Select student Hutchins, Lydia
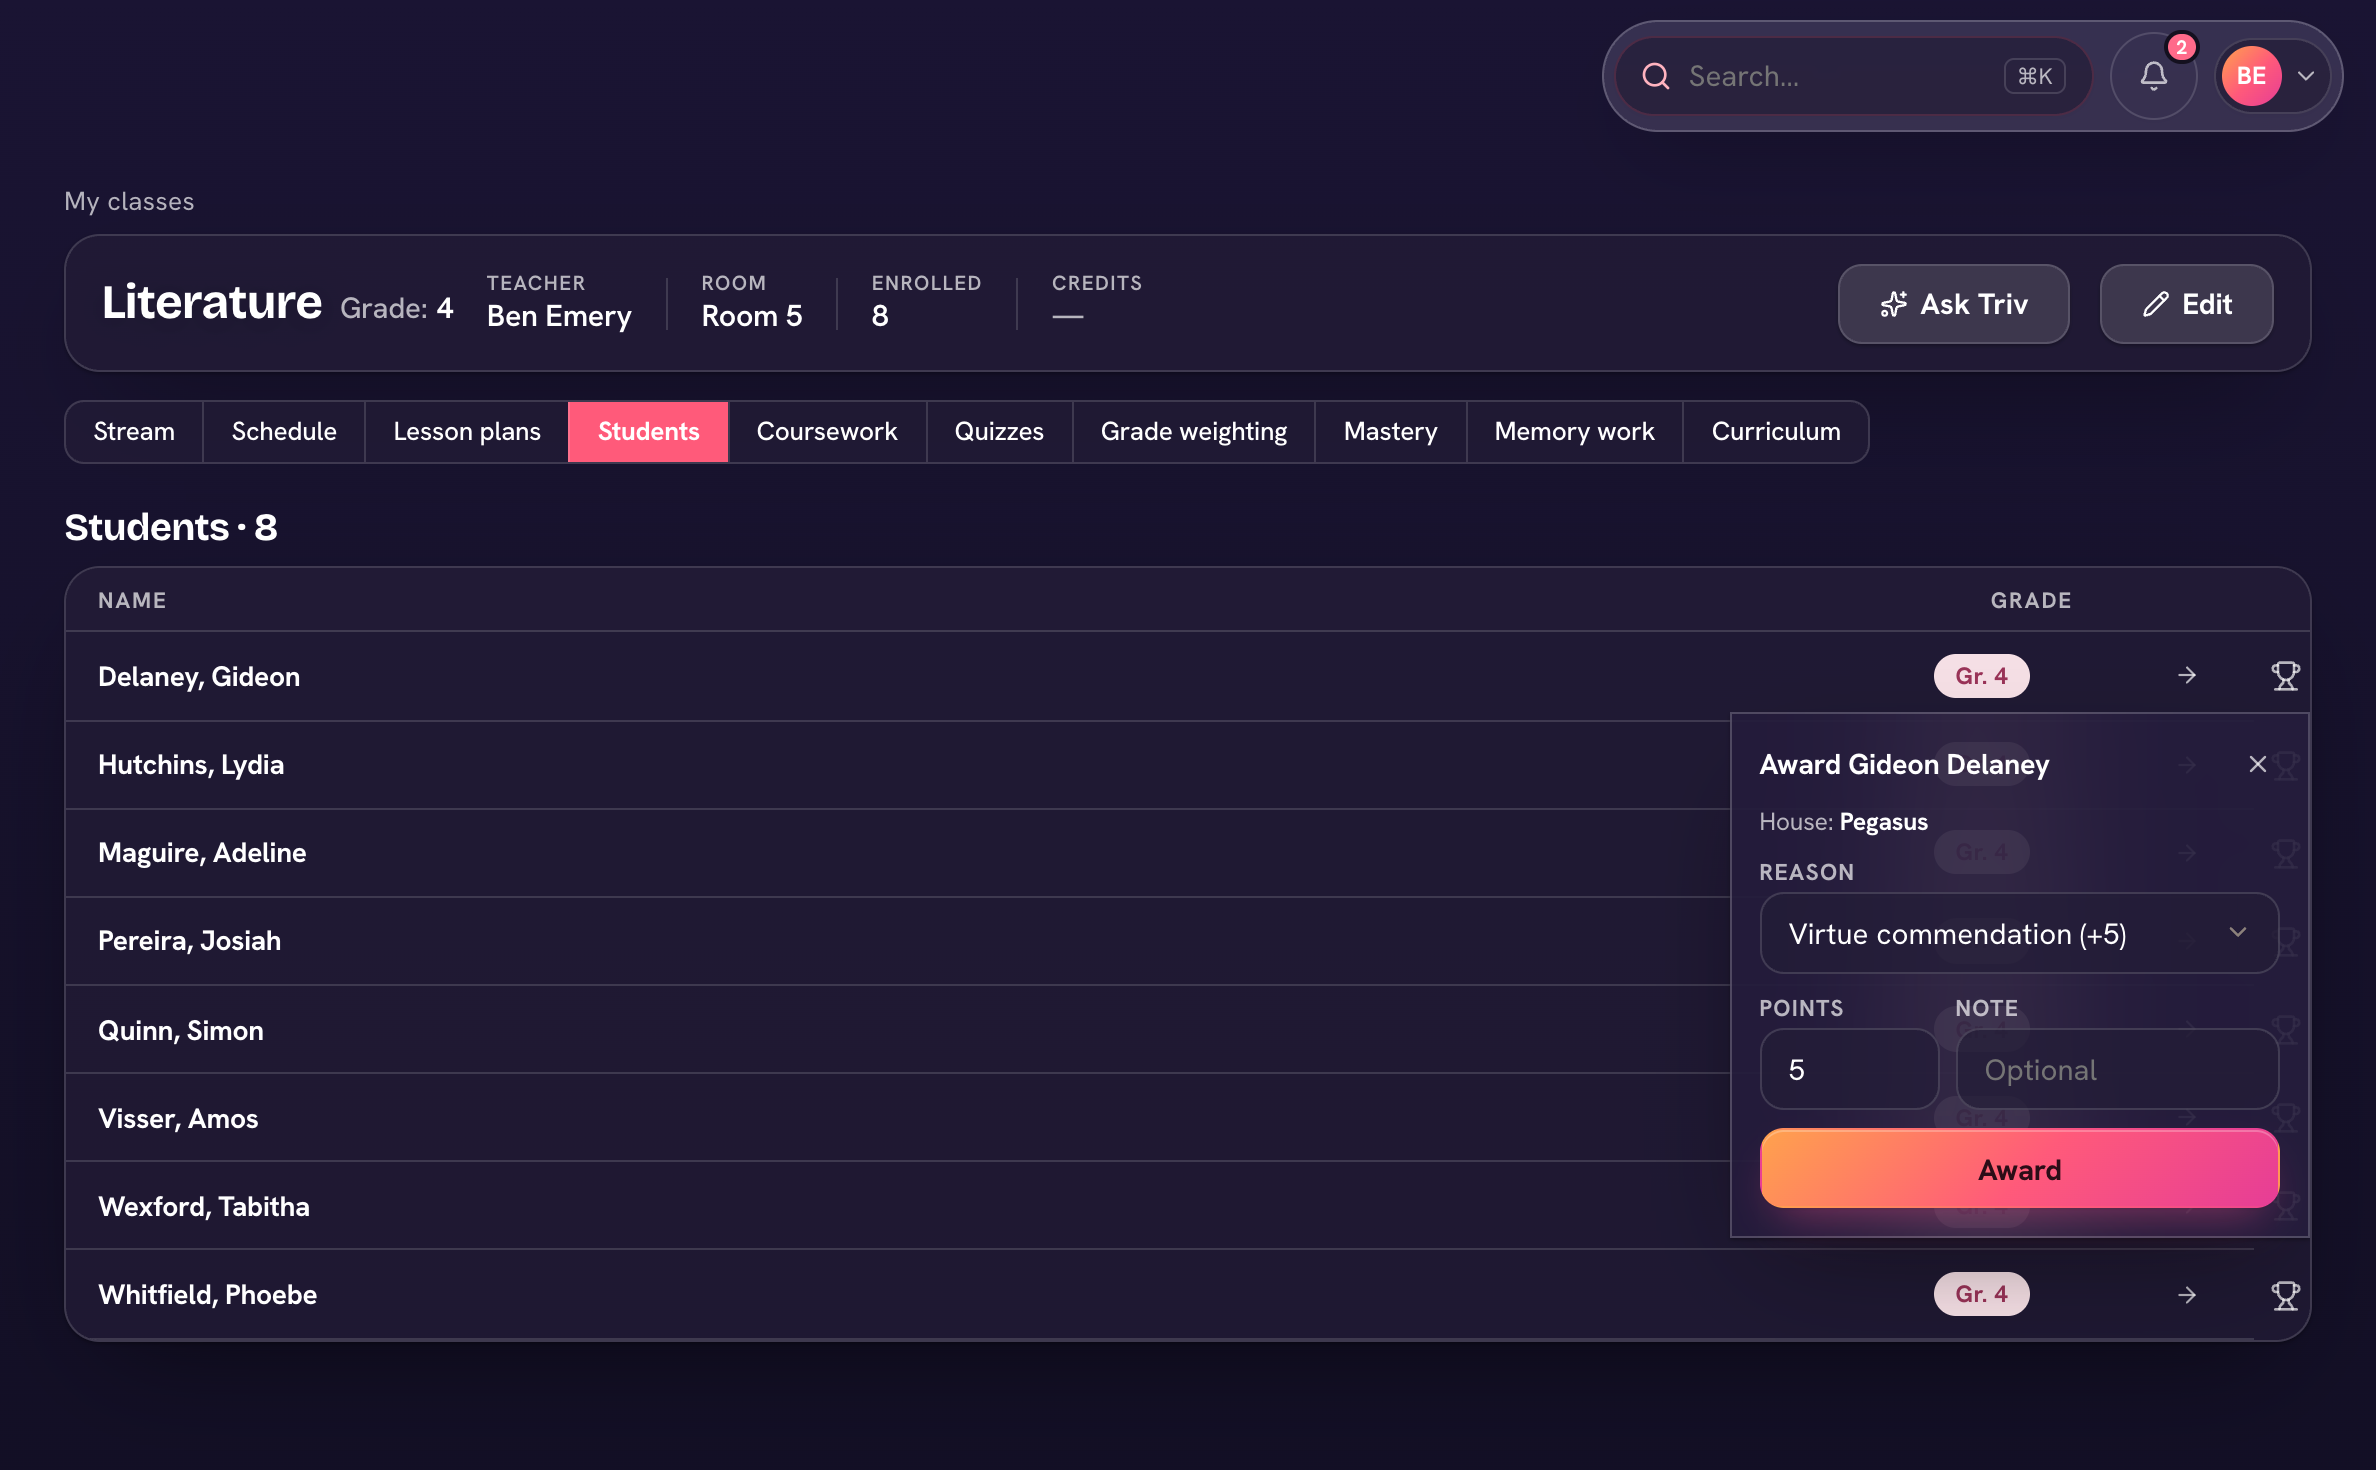Viewport: 2376px width, 1470px height. pyautogui.click(x=191, y=765)
